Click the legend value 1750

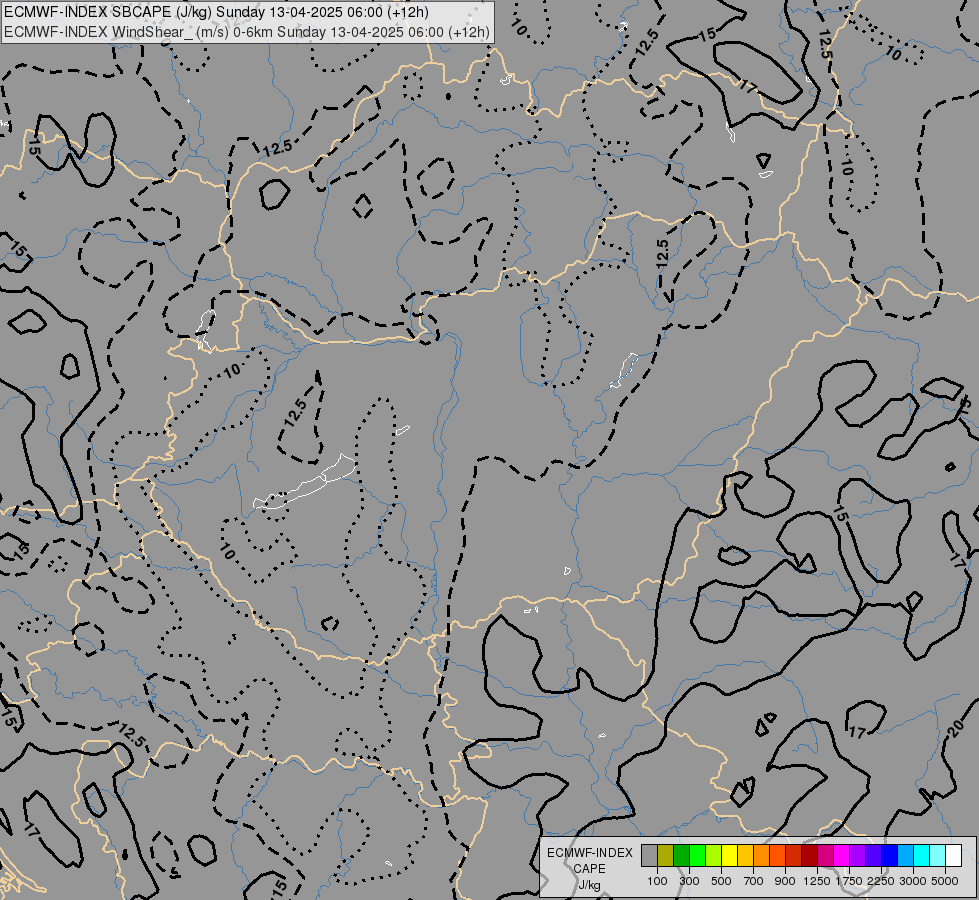click(849, 881)
